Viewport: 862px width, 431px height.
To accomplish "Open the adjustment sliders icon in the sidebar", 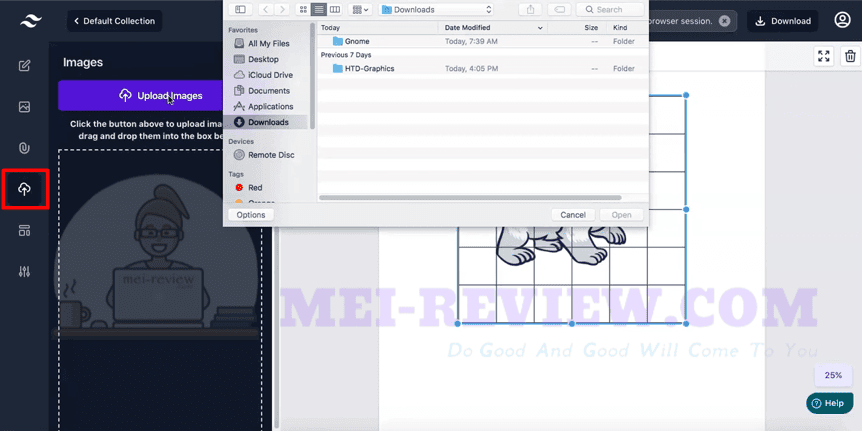I will pyautogui.click(x=24, y=272).
